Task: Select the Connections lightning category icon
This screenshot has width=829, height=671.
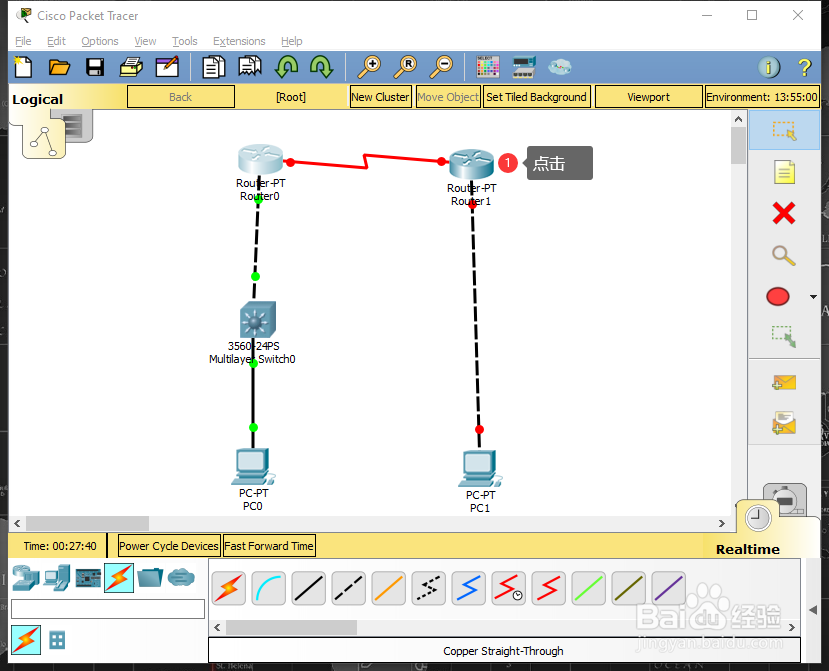Action: [x=119, y=578]
